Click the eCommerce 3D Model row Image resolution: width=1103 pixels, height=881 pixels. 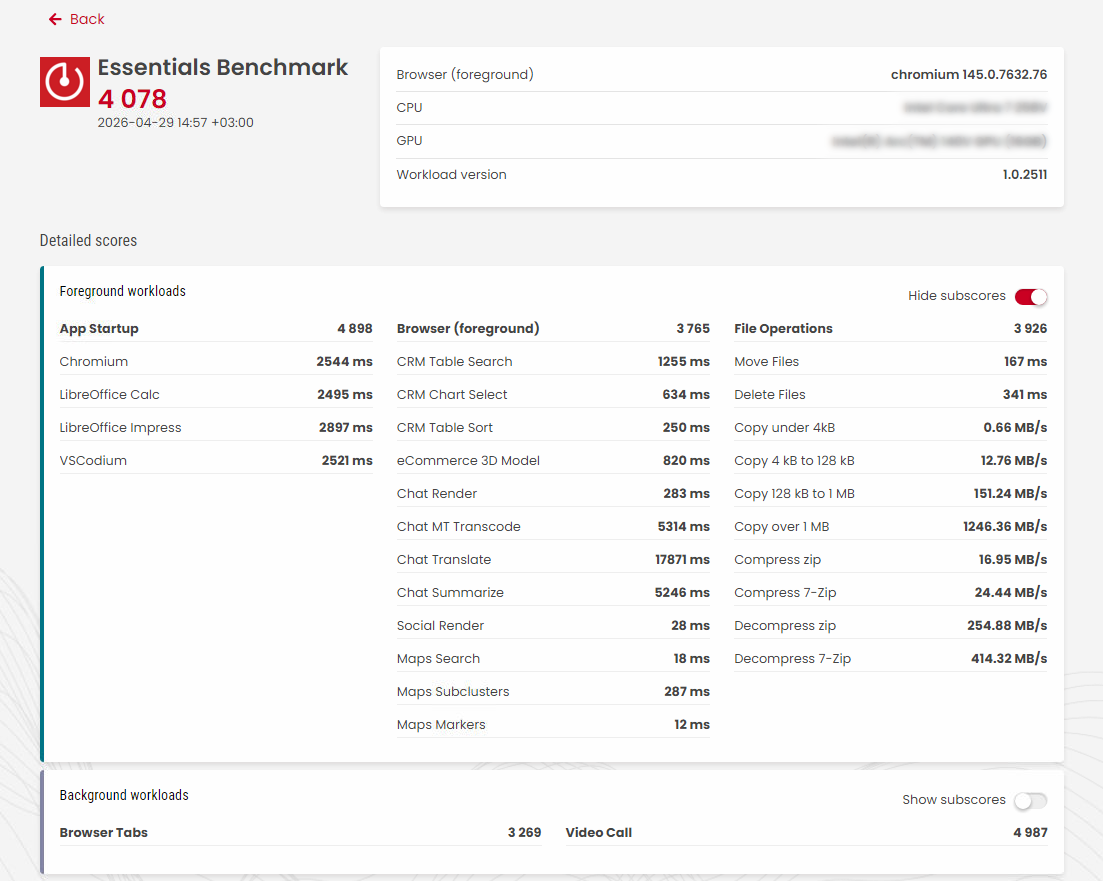click(553, 461)
